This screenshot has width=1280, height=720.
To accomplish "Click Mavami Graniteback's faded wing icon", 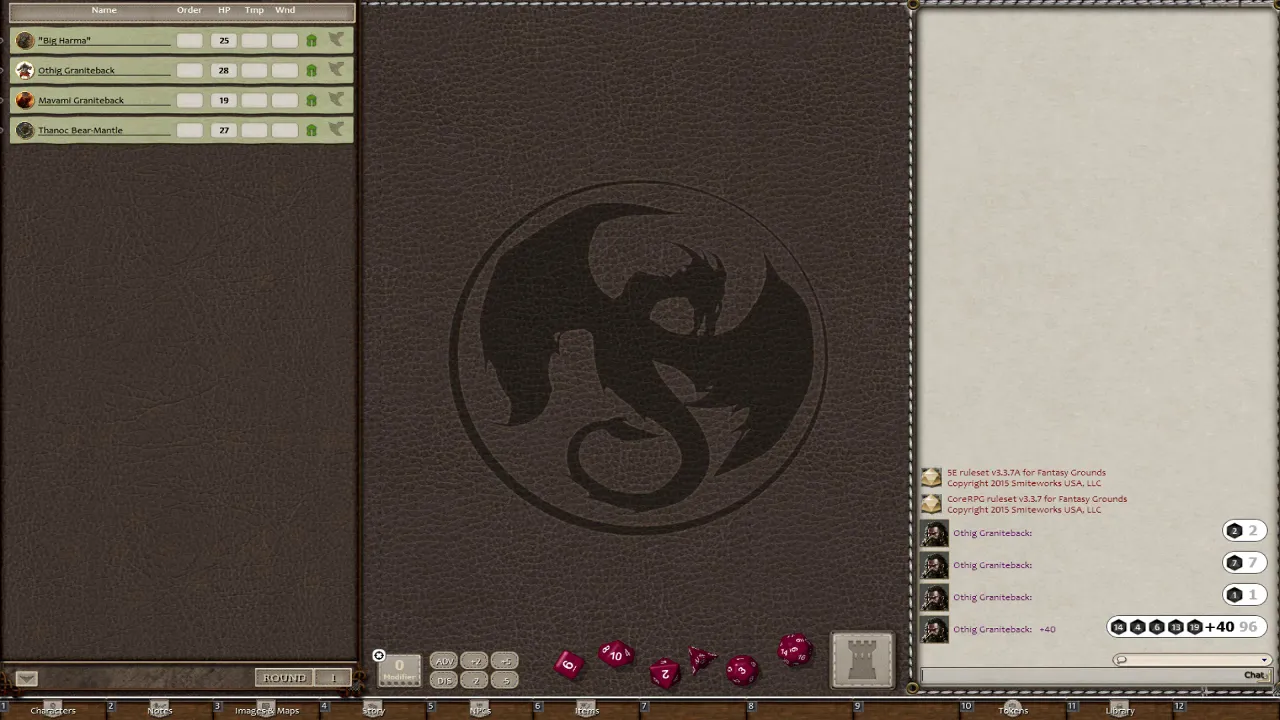I will [x=336, y=100].
